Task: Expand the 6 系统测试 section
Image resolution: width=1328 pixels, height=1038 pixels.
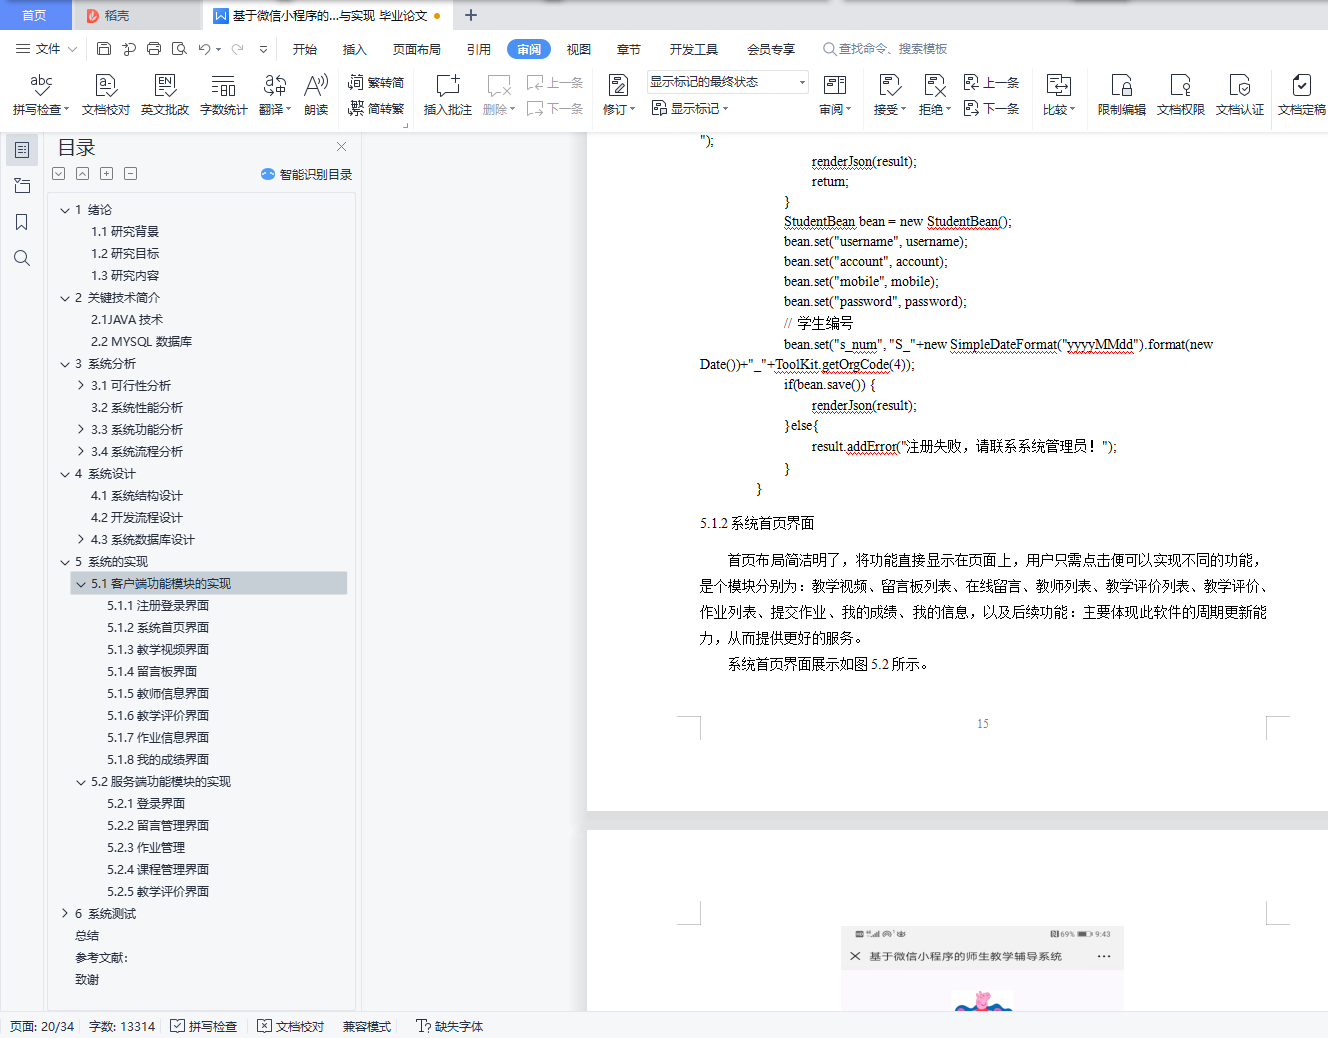Action: coord(65,913)
